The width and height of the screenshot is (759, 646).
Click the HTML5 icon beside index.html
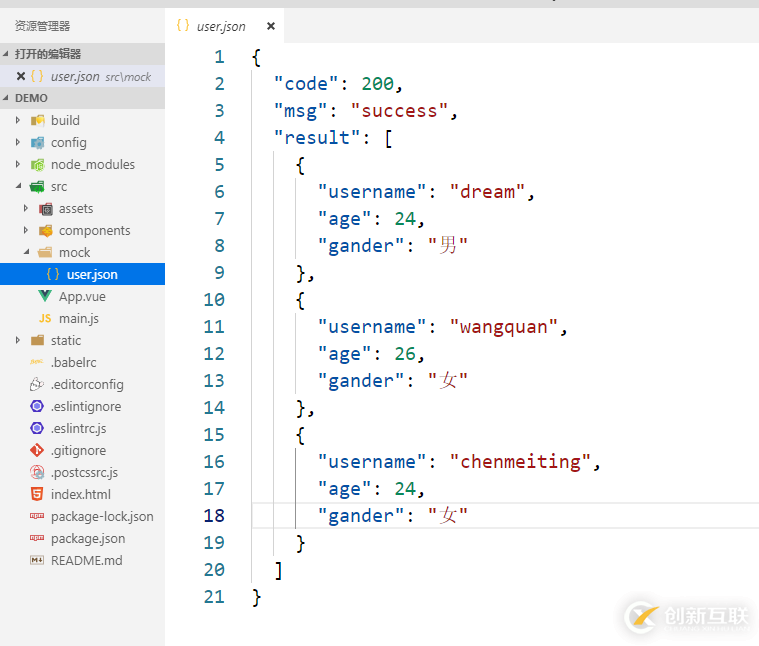pyautogui.click(x=37, y=494)
